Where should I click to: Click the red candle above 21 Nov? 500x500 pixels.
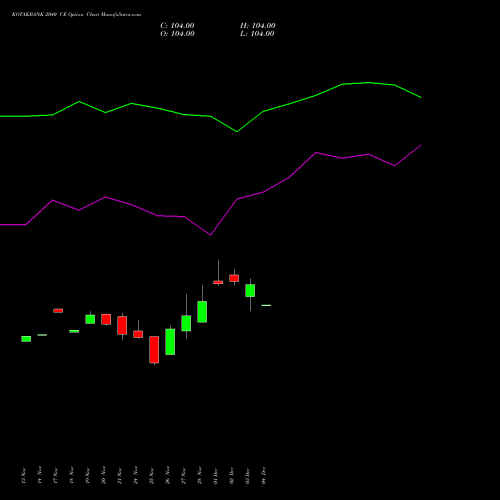[122, 325]
